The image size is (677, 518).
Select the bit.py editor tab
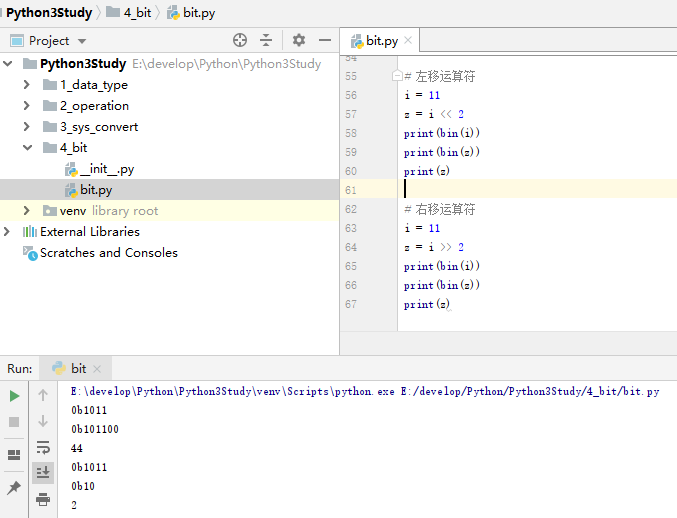click(381, 41)
